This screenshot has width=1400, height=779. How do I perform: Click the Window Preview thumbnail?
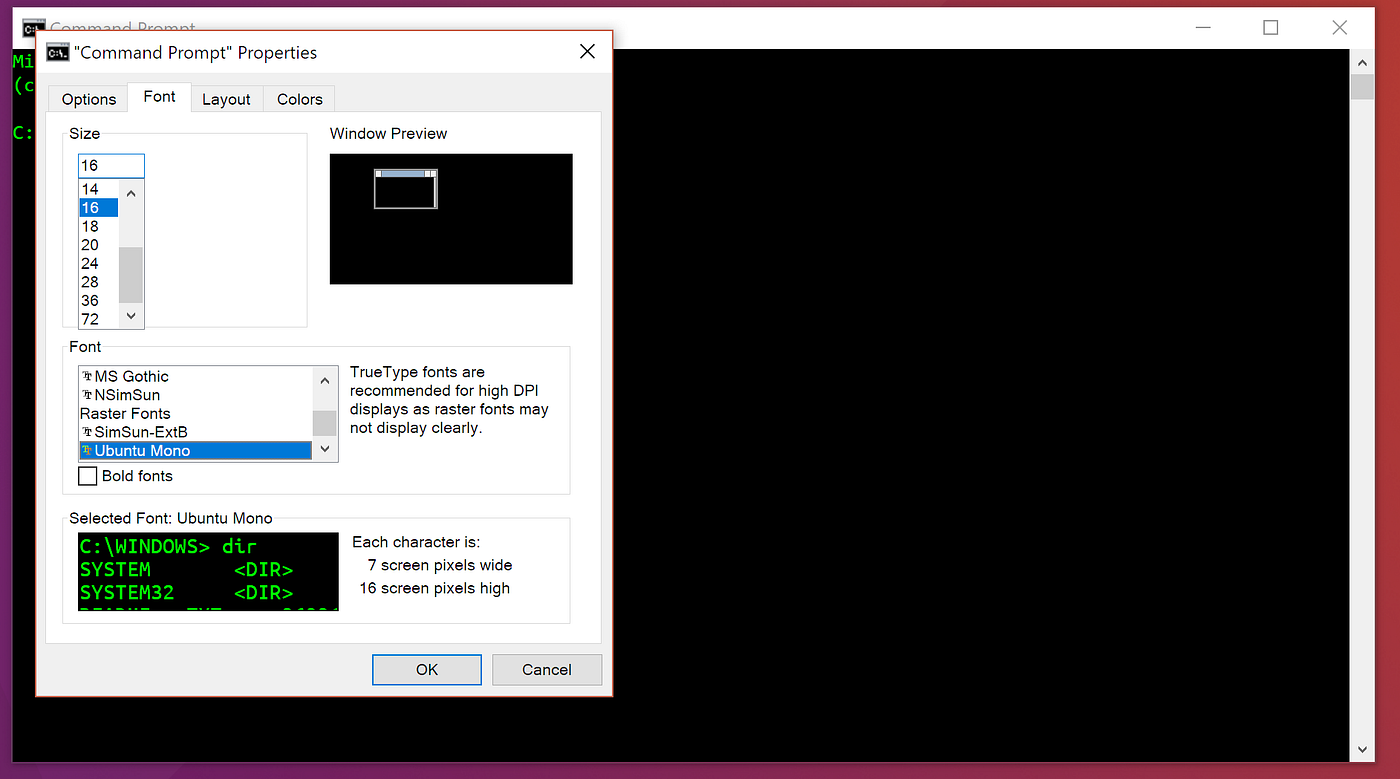click(x=450, y=219)
